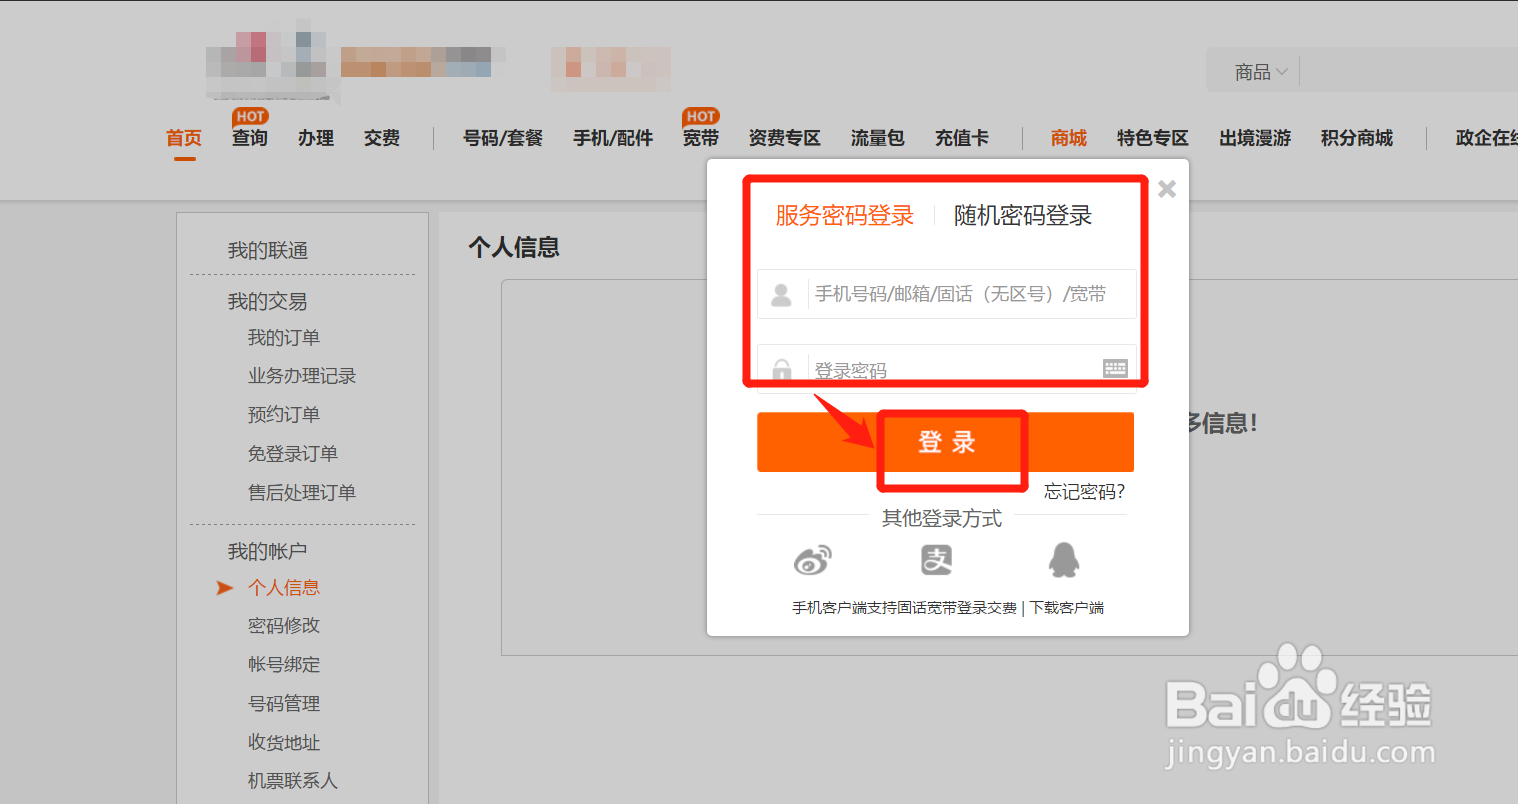The image size is (1518, 804).
Task: Select 个人信息 in the sidebar
Action: (284, 587)
